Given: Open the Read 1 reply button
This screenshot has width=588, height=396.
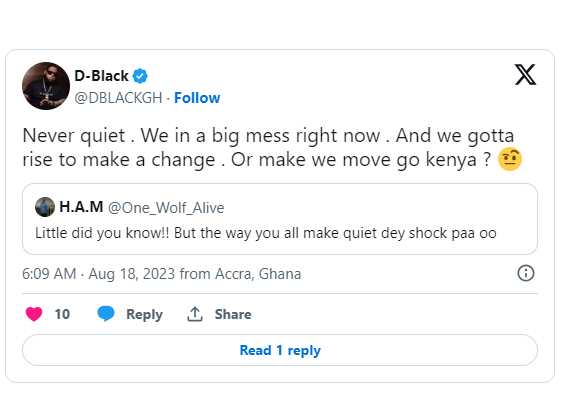Looking at the screenshot, I should (x=280, y=350).
